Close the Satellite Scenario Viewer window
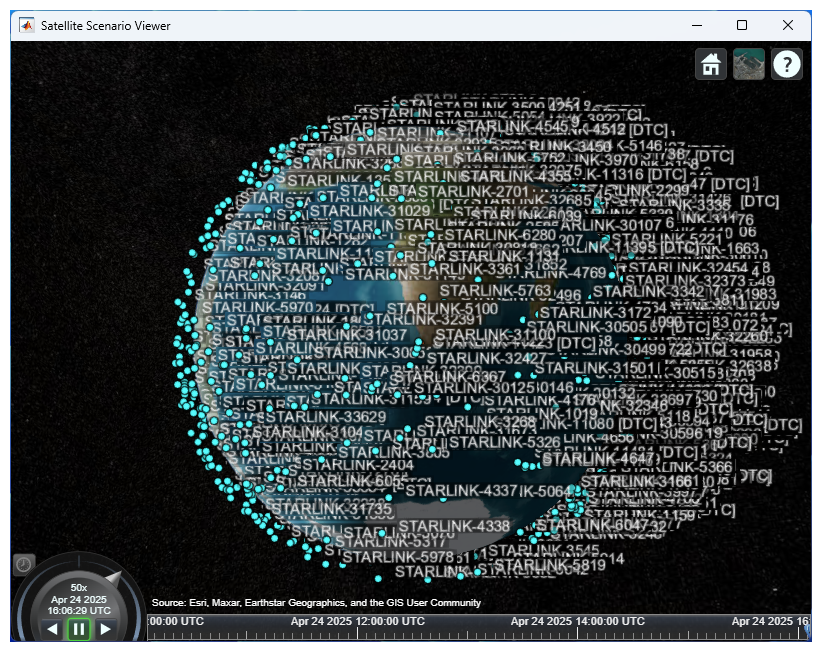Viewport: 822px width, 652px height. 787,25
